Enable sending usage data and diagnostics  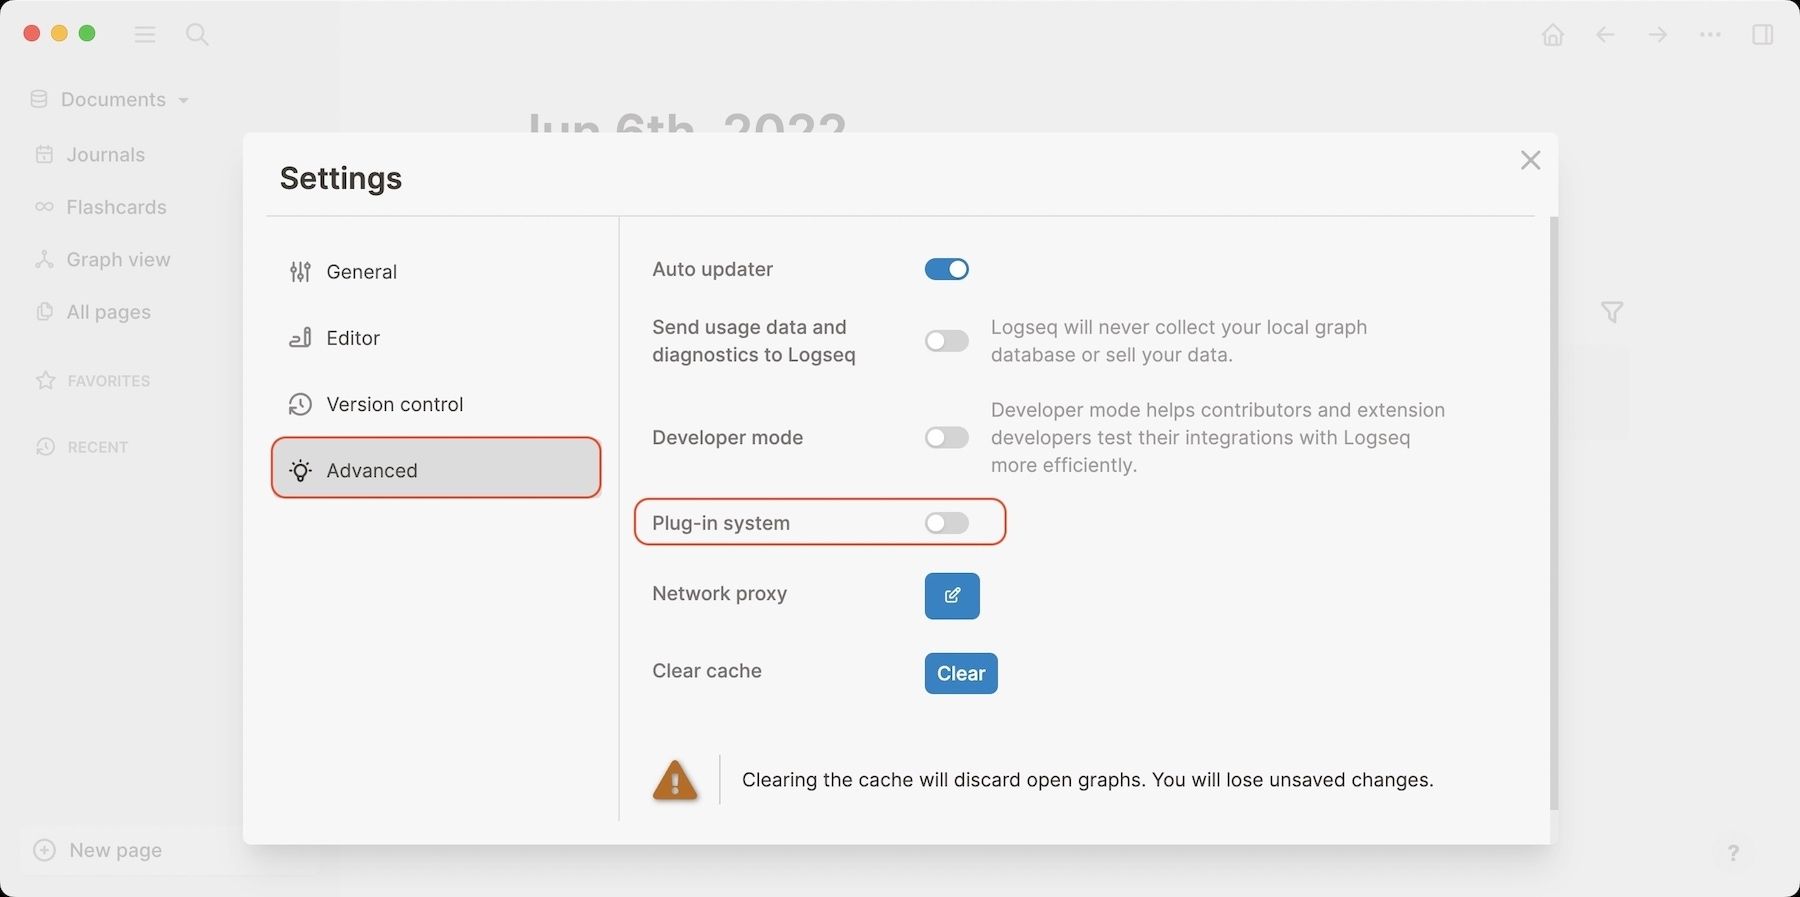pyautogui.click(x=946, y=341)
